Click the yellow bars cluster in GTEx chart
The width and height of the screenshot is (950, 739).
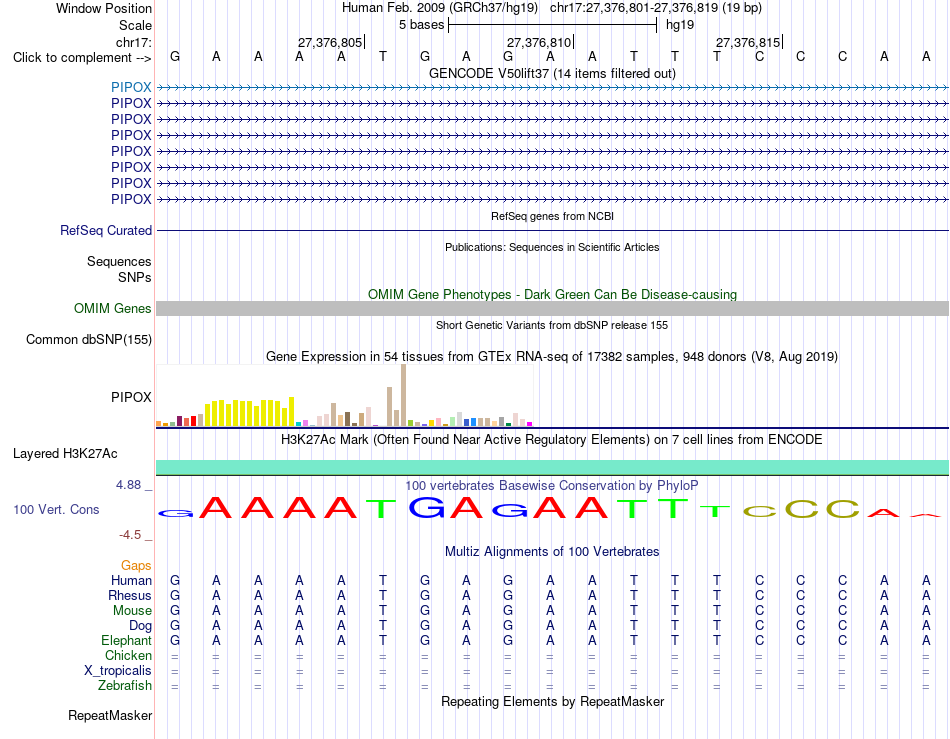click(x=250, y=412)
